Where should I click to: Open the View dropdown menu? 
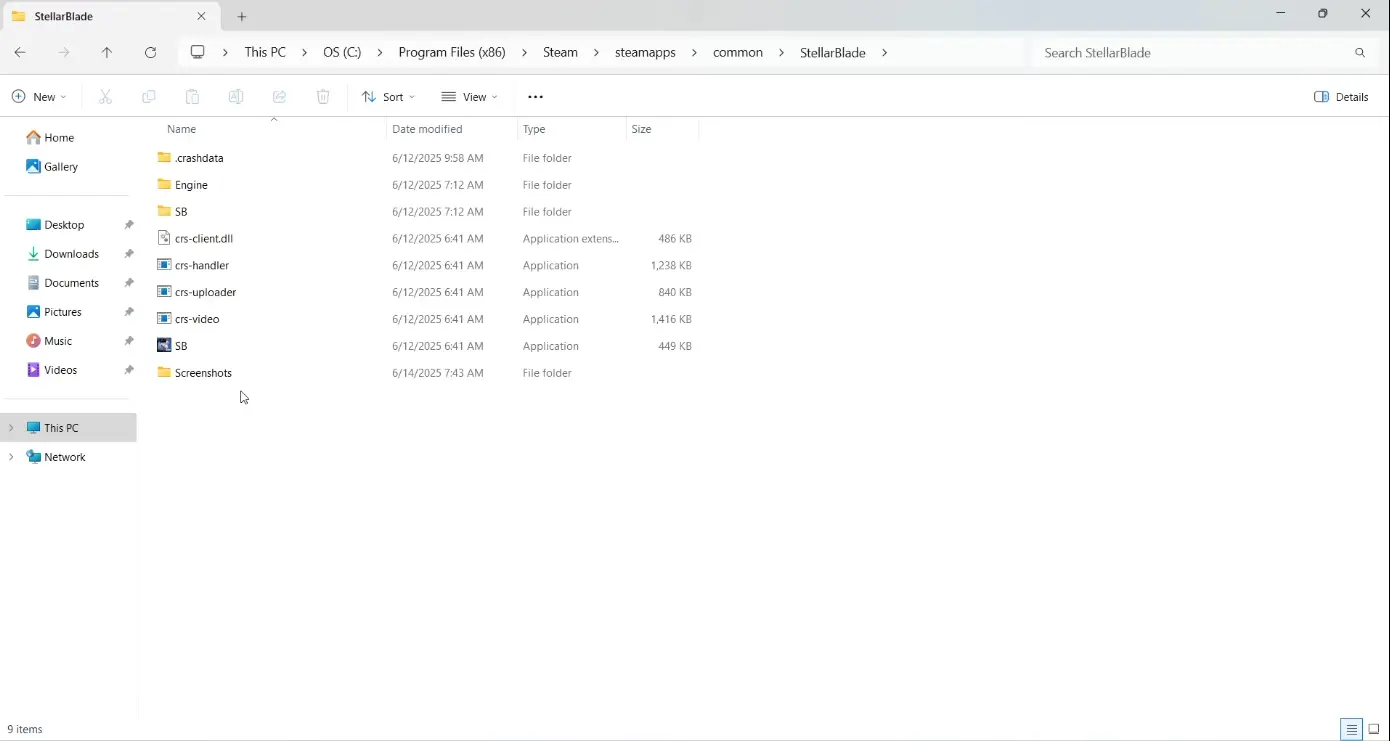(470, 97)
